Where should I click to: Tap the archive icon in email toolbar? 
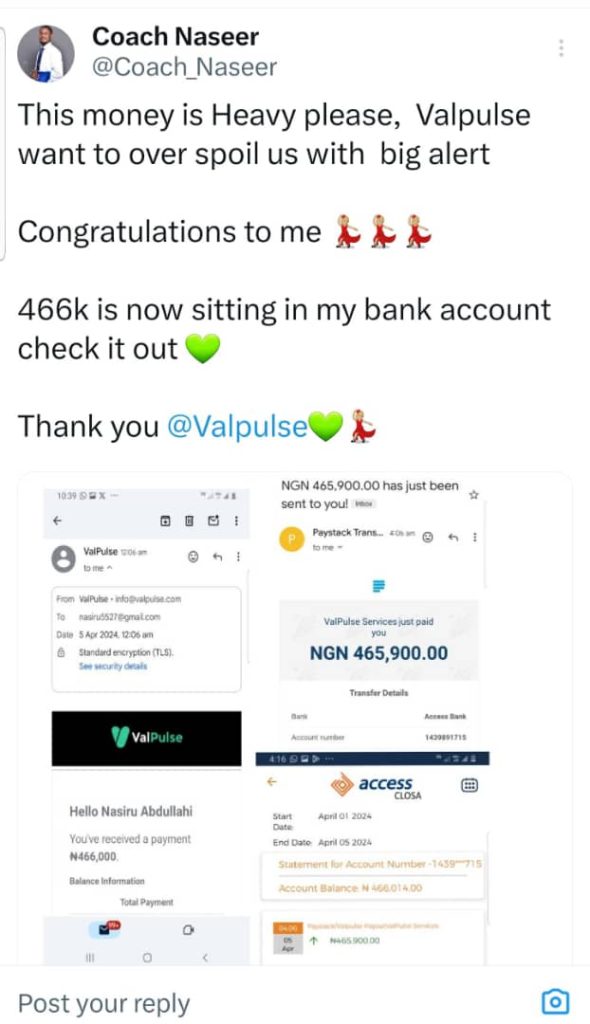[165, 520]
